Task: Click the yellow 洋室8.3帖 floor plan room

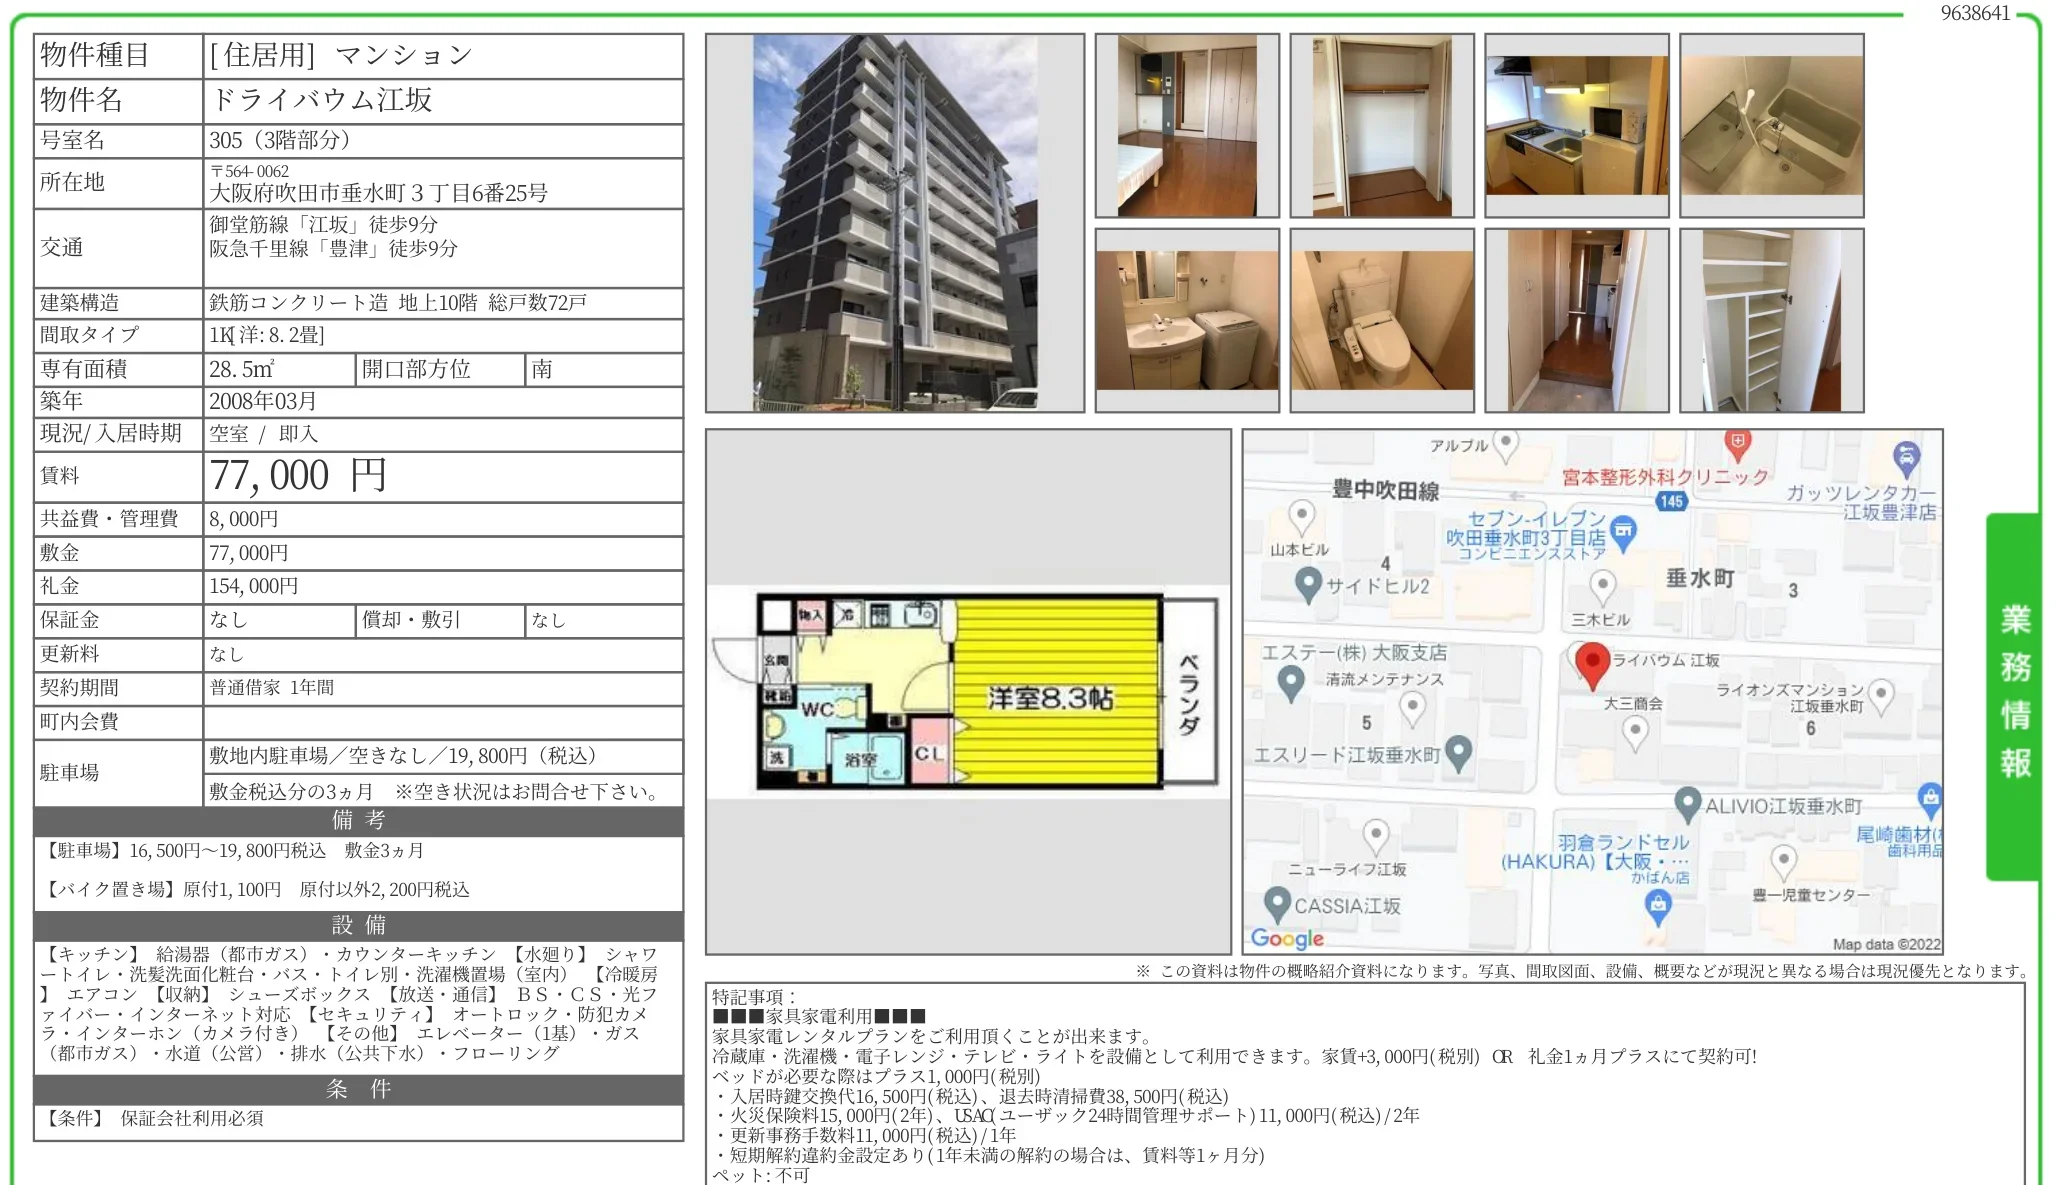Action: [1056, 692]
